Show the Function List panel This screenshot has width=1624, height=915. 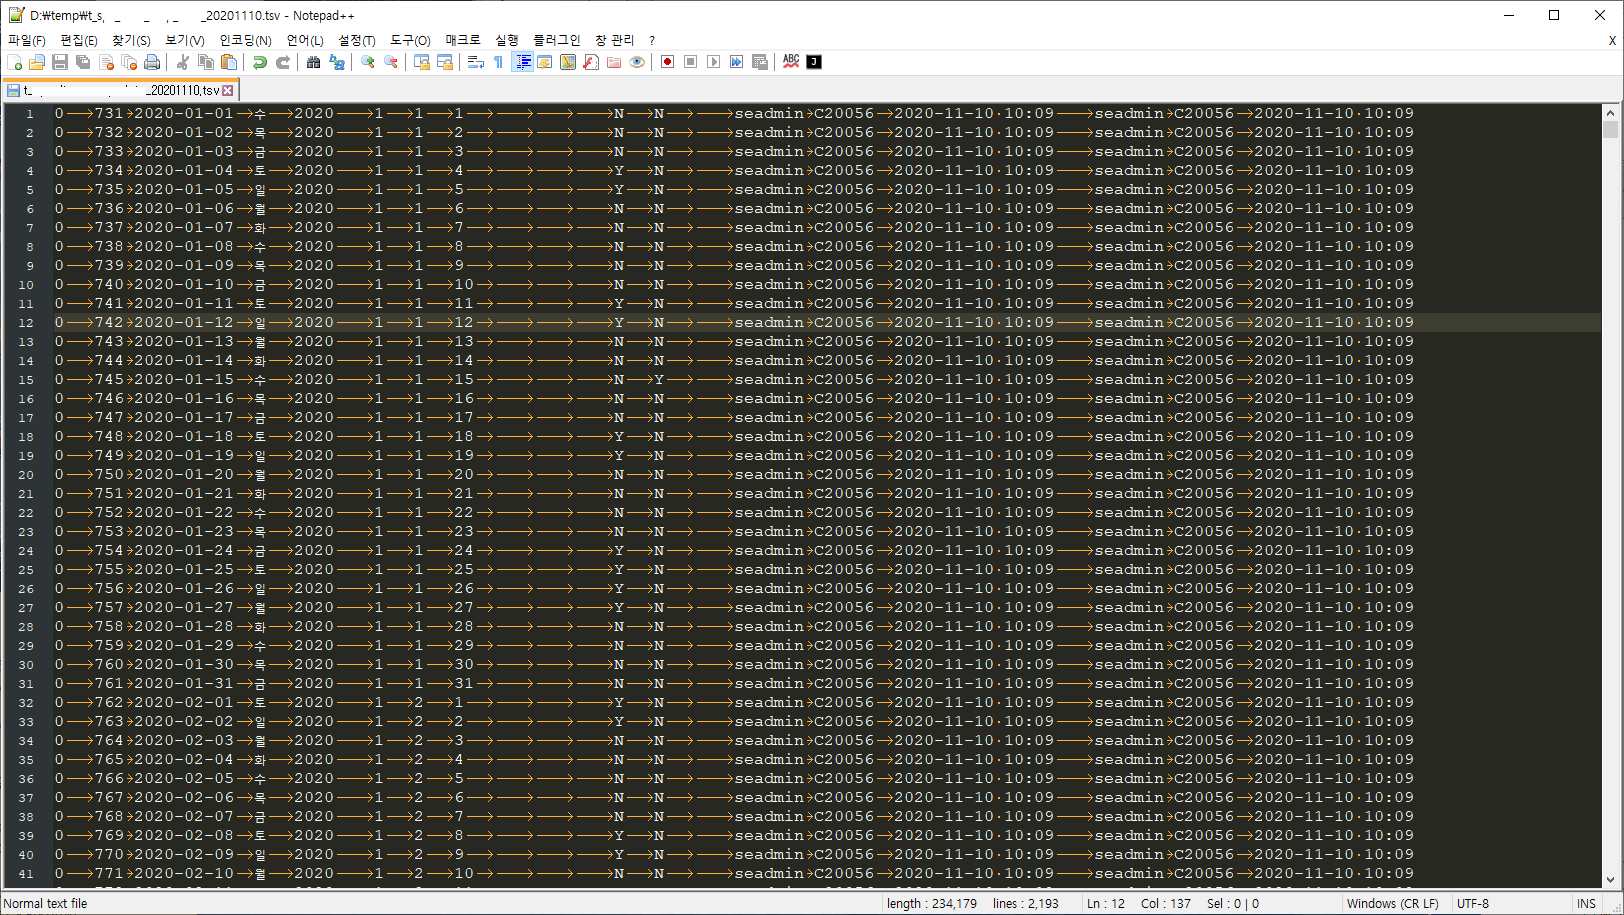point(591,62)
